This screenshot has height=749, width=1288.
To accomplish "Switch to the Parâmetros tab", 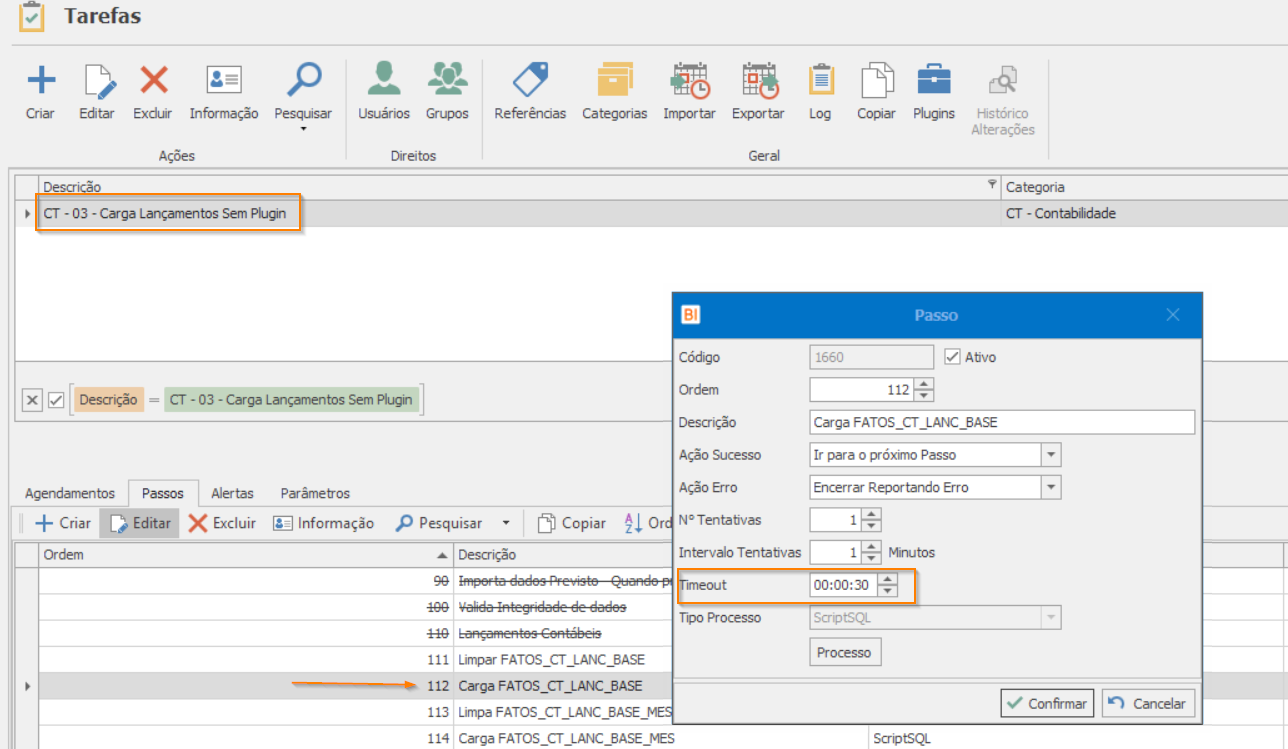I will [x=315, y=493].
